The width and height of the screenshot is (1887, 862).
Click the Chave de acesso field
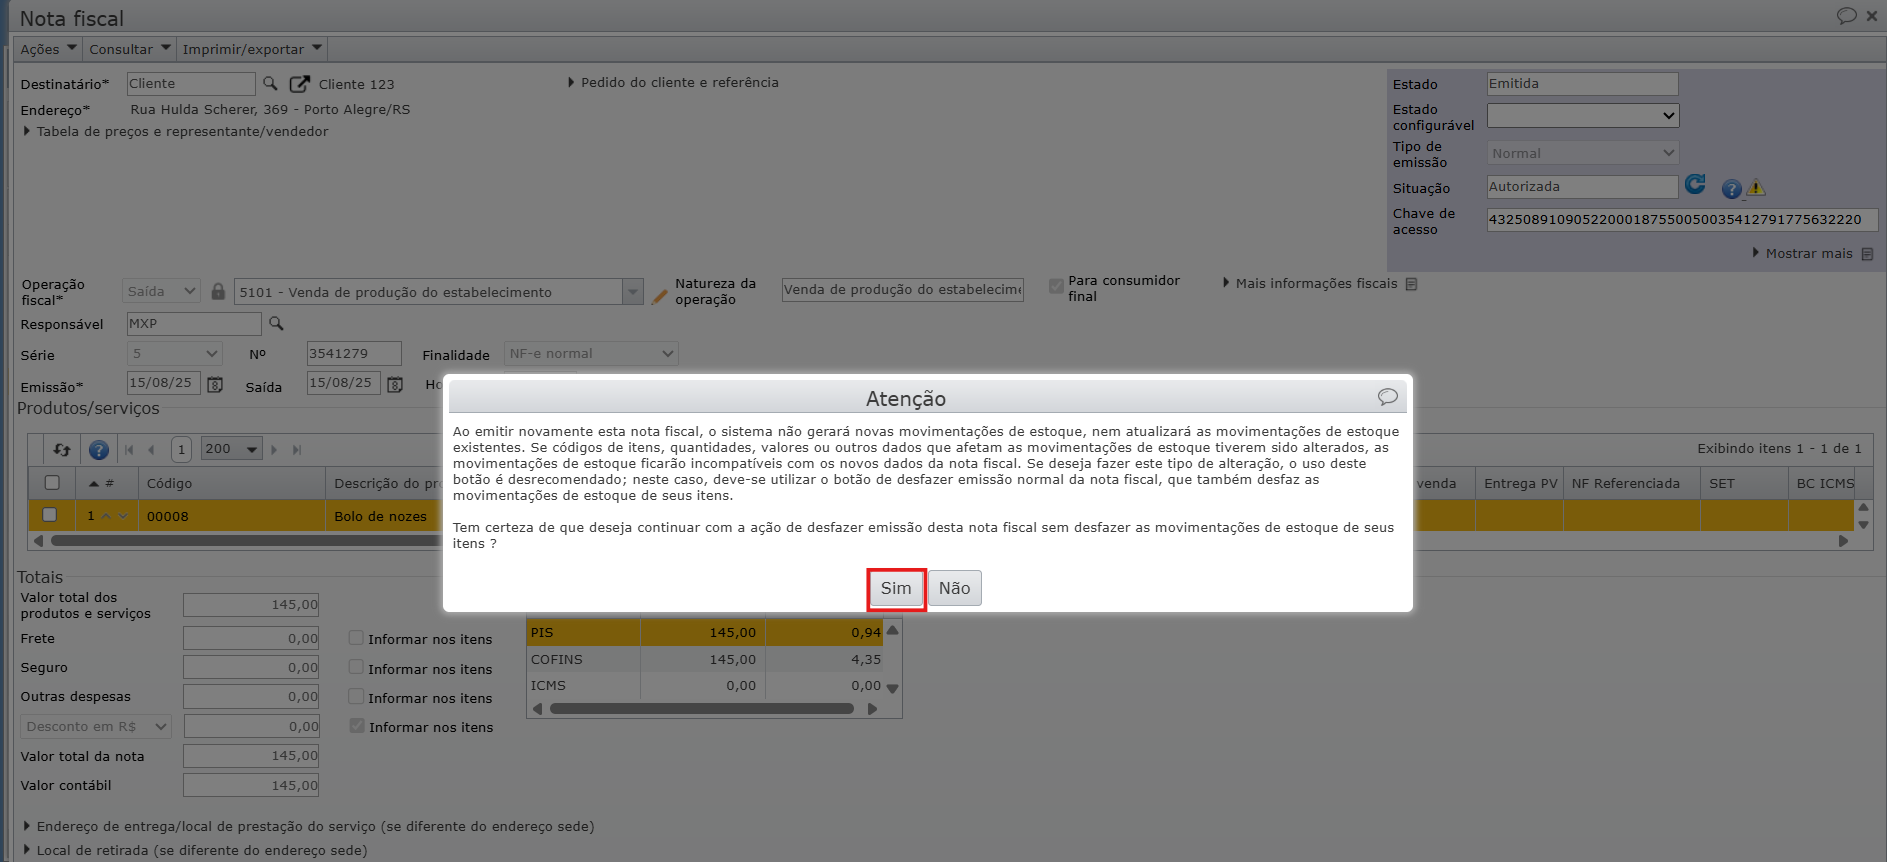[x=1682, y=220]
